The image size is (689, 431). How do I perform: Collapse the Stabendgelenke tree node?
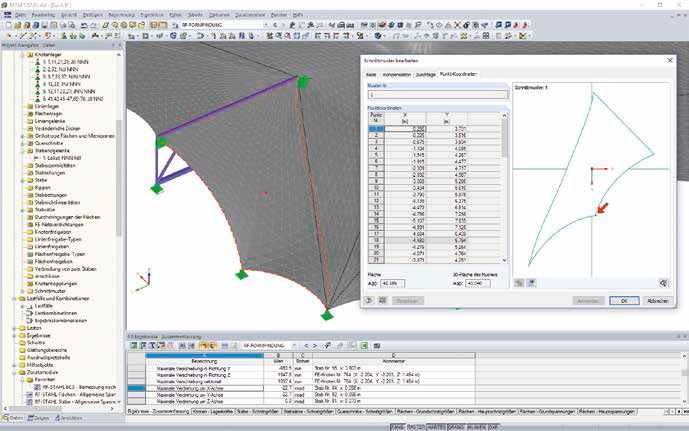(x=22, y=151)
